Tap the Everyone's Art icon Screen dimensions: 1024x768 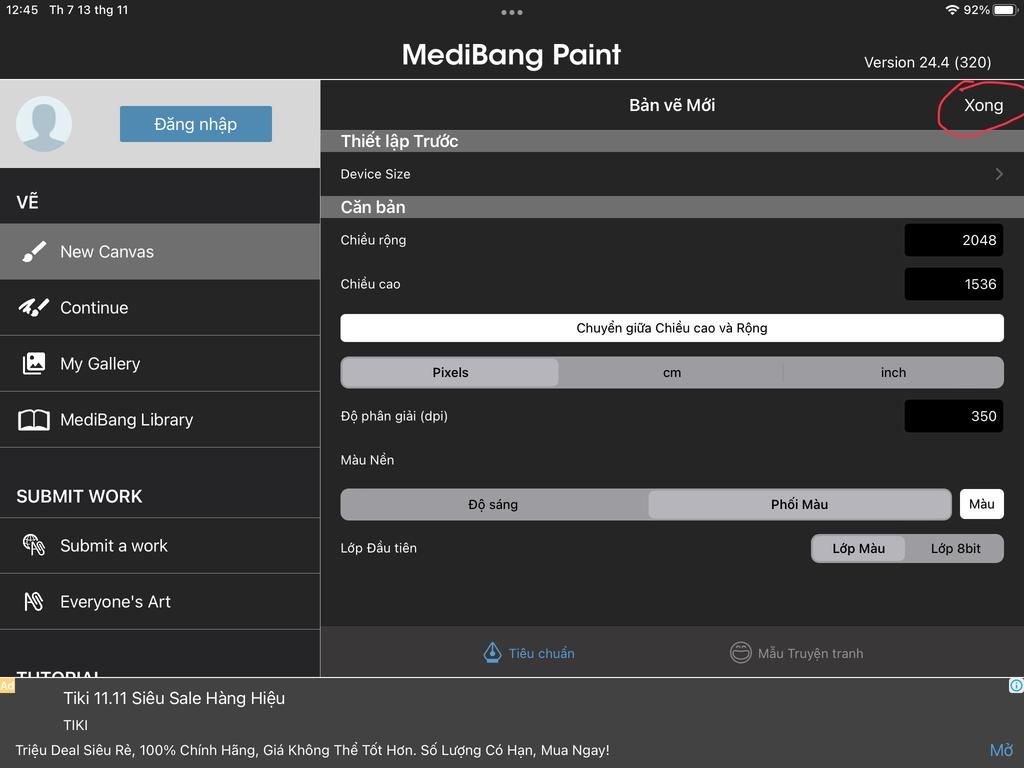[x=34, y=601]
